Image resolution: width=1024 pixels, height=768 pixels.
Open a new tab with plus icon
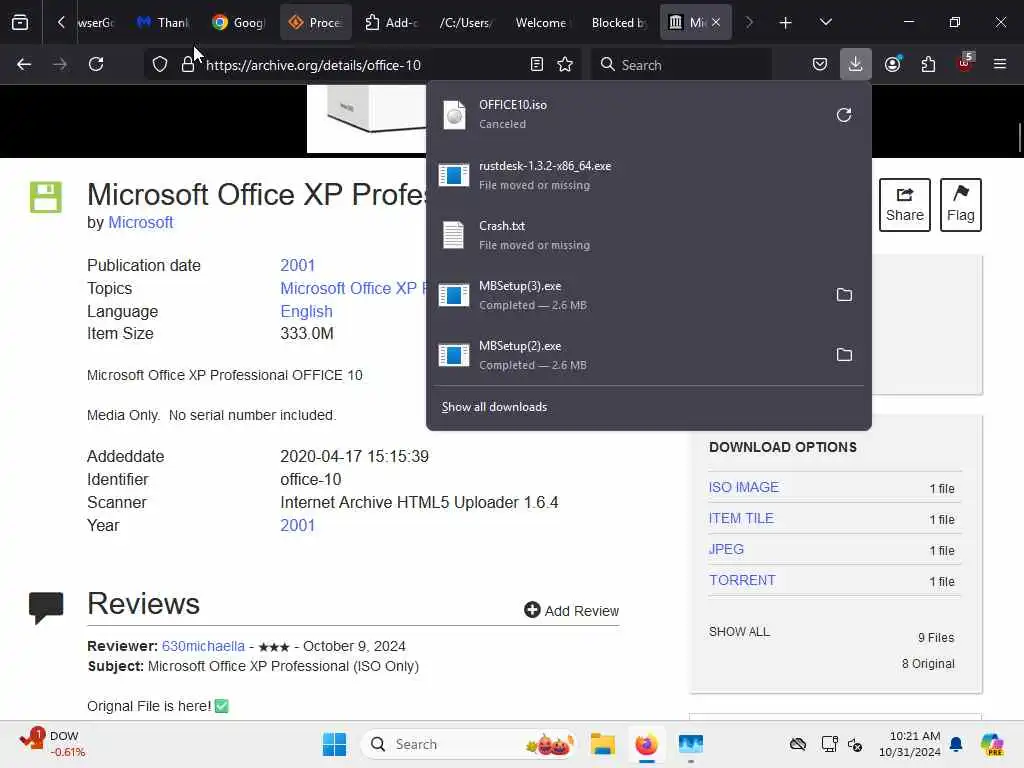(786, 23)
